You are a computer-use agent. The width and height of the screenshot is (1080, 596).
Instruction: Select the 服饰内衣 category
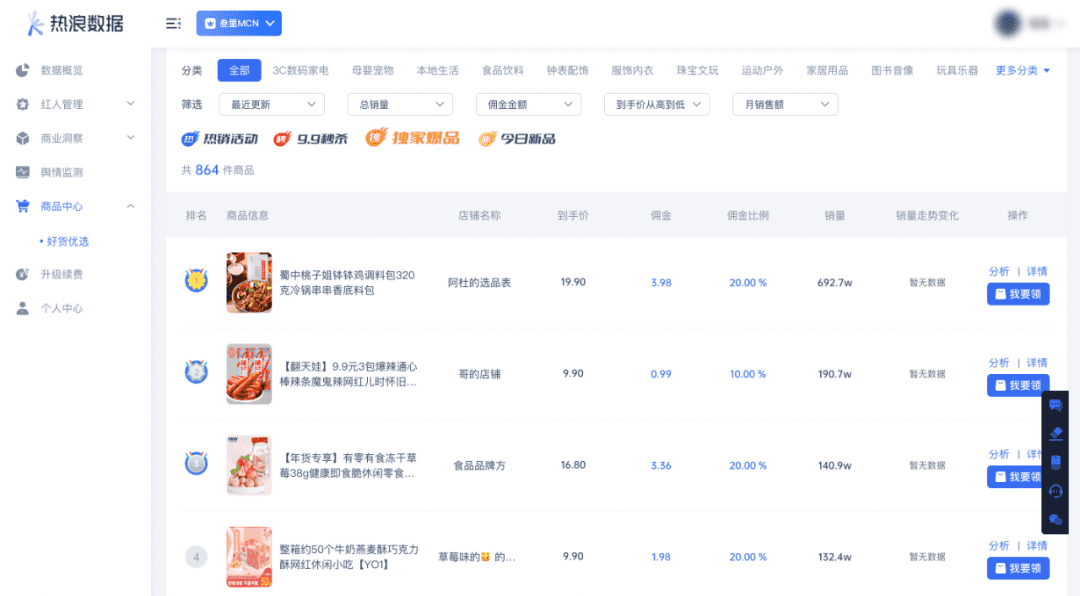tap(632, 70)
